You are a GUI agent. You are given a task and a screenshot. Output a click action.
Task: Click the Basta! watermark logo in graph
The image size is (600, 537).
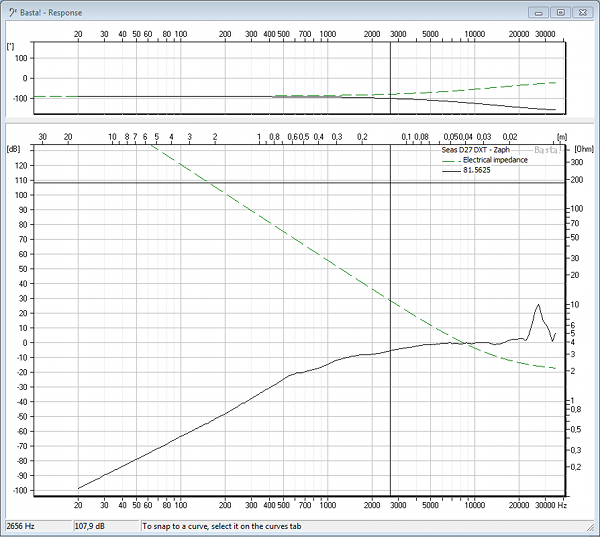coord(546,150)
